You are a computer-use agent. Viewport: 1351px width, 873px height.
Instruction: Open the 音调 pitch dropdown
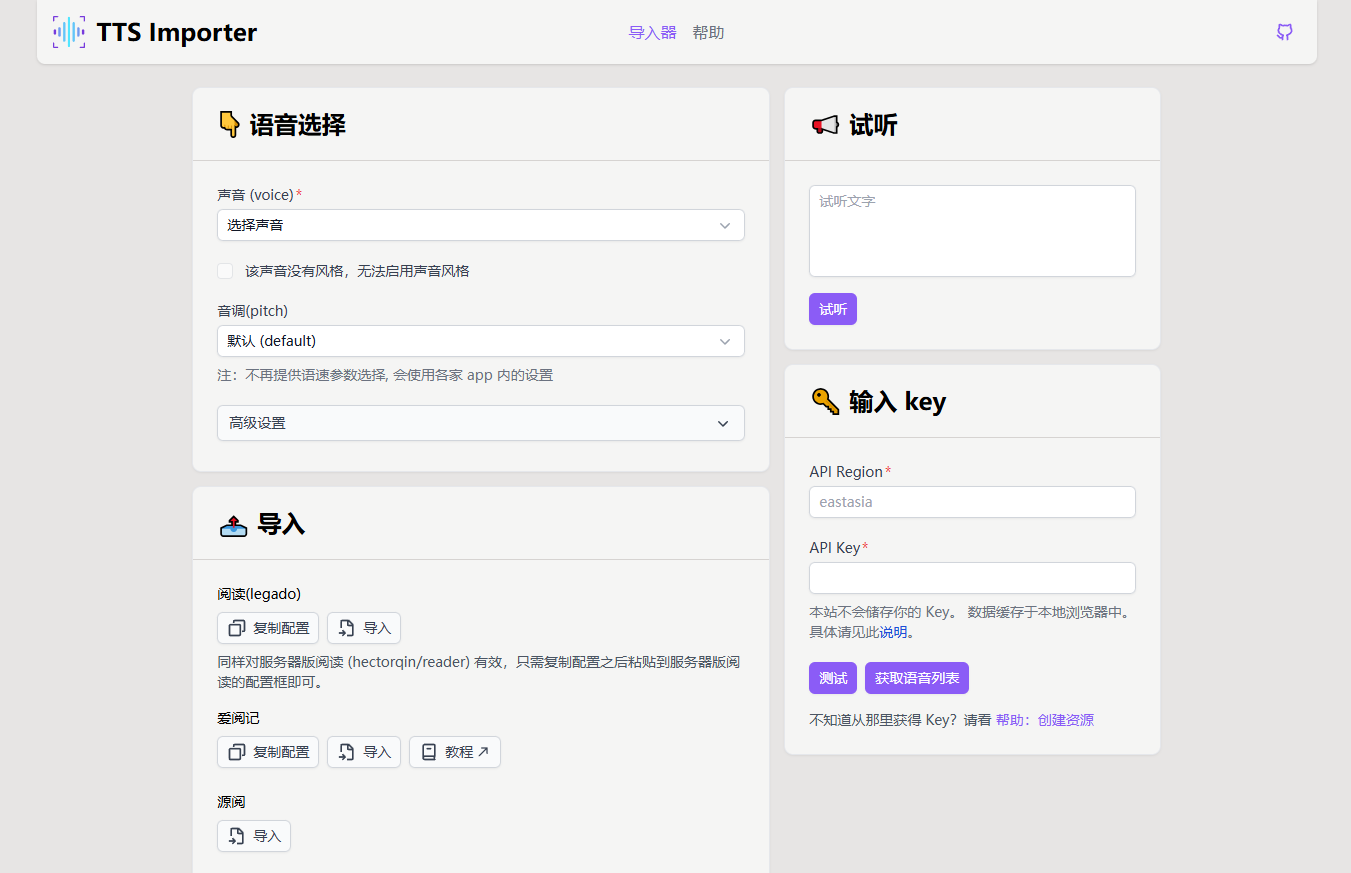pos(481,341)
